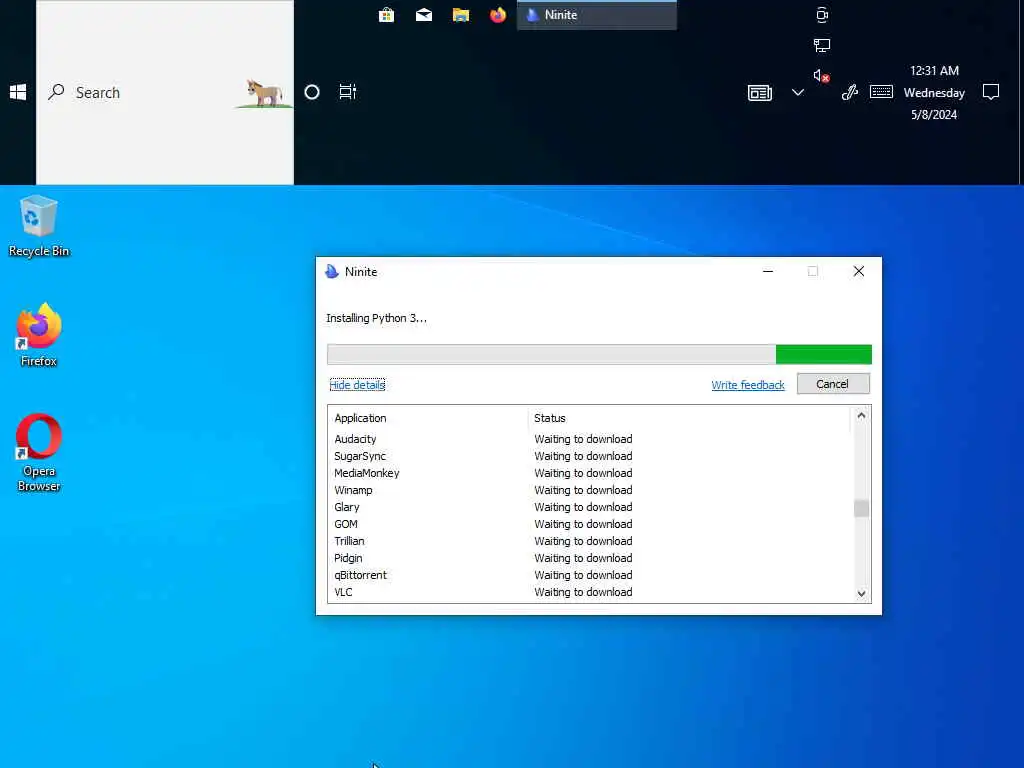Open Windows Ink Workspace pen icon

(x=850, y=92)
